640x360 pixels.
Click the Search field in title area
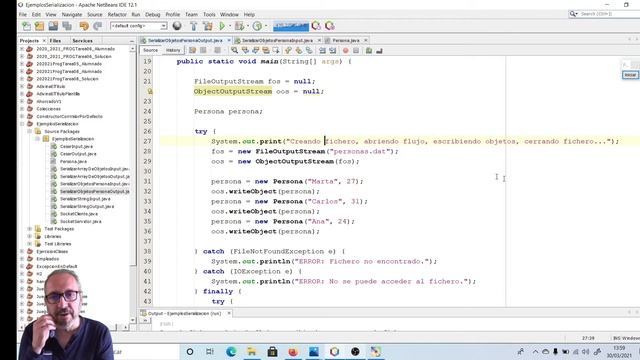click(609, 14)
